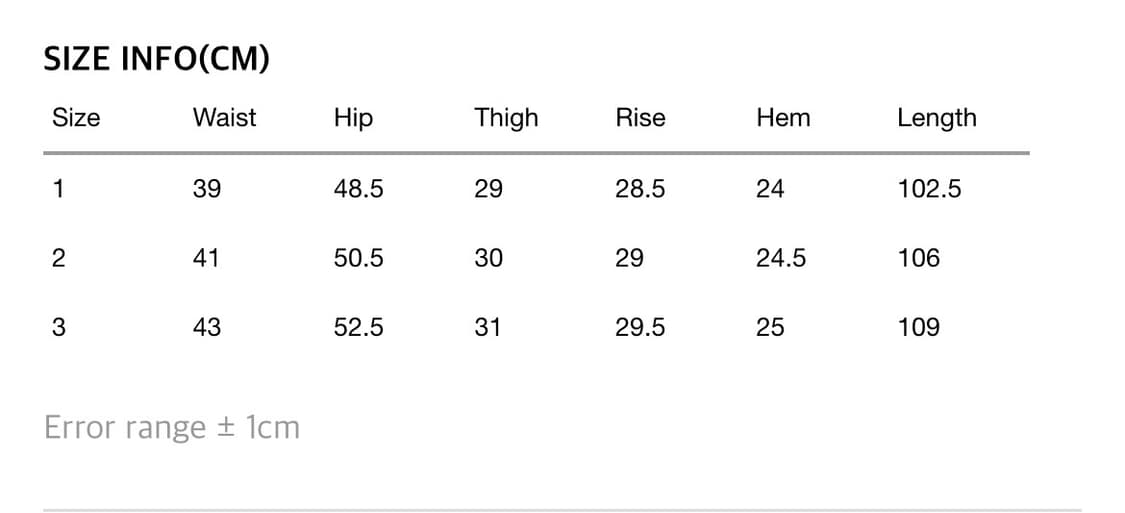Click the hem value 24.5

click(781, 258)
